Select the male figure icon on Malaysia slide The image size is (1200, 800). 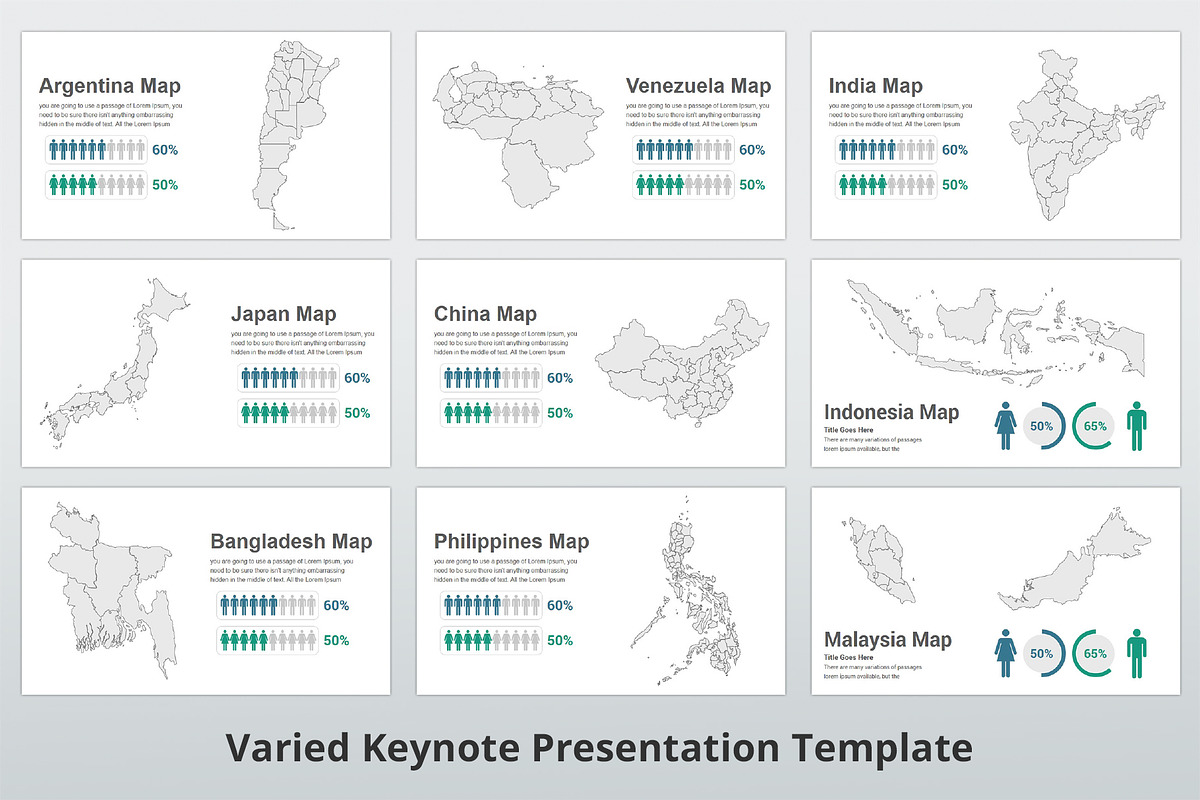click(x=1137, y=653)
